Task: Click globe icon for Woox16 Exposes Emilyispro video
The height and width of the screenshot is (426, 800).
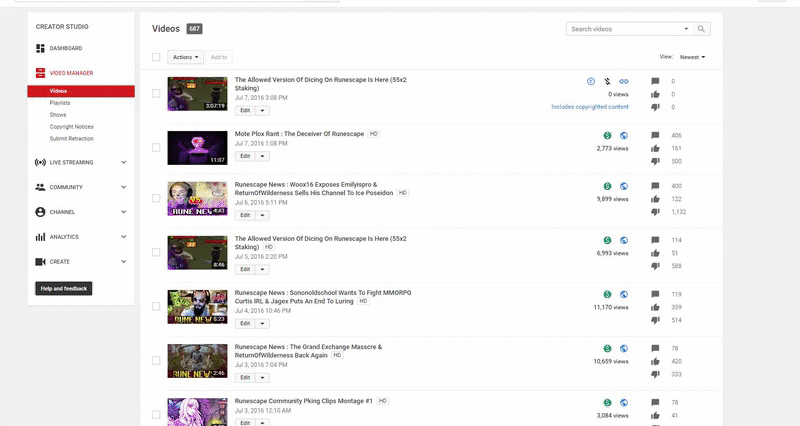Action: pyautogui.click(x=624, y=186)
